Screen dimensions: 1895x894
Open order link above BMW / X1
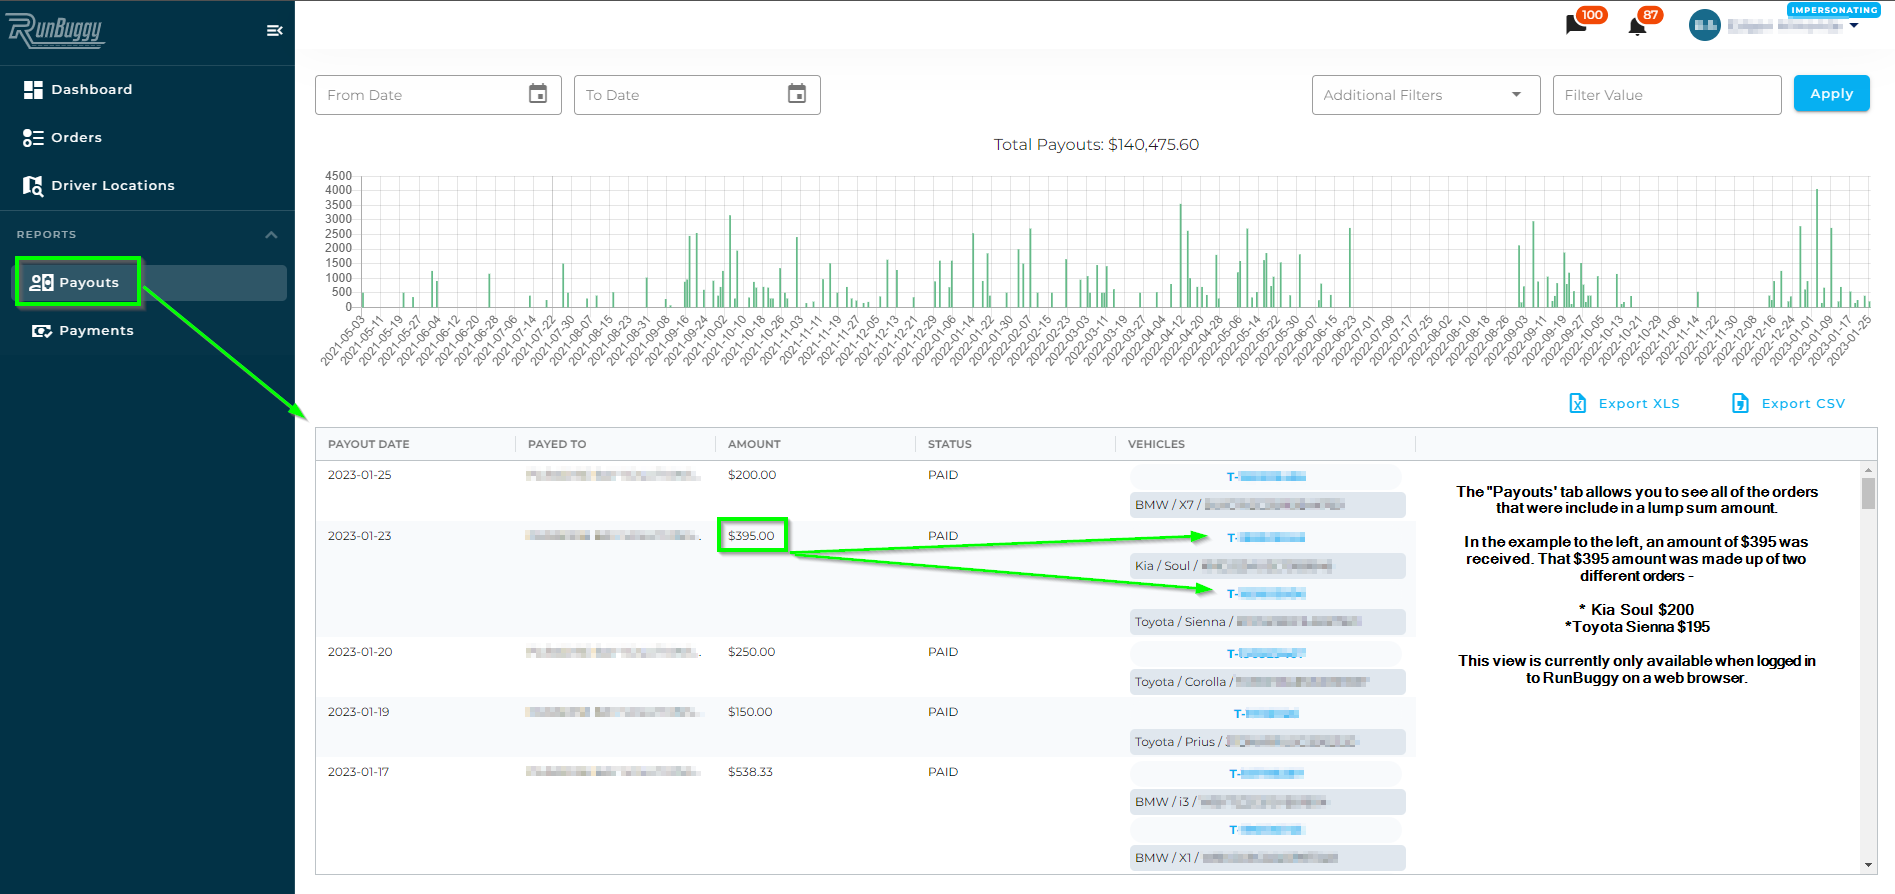click(x=1267, y=830)
